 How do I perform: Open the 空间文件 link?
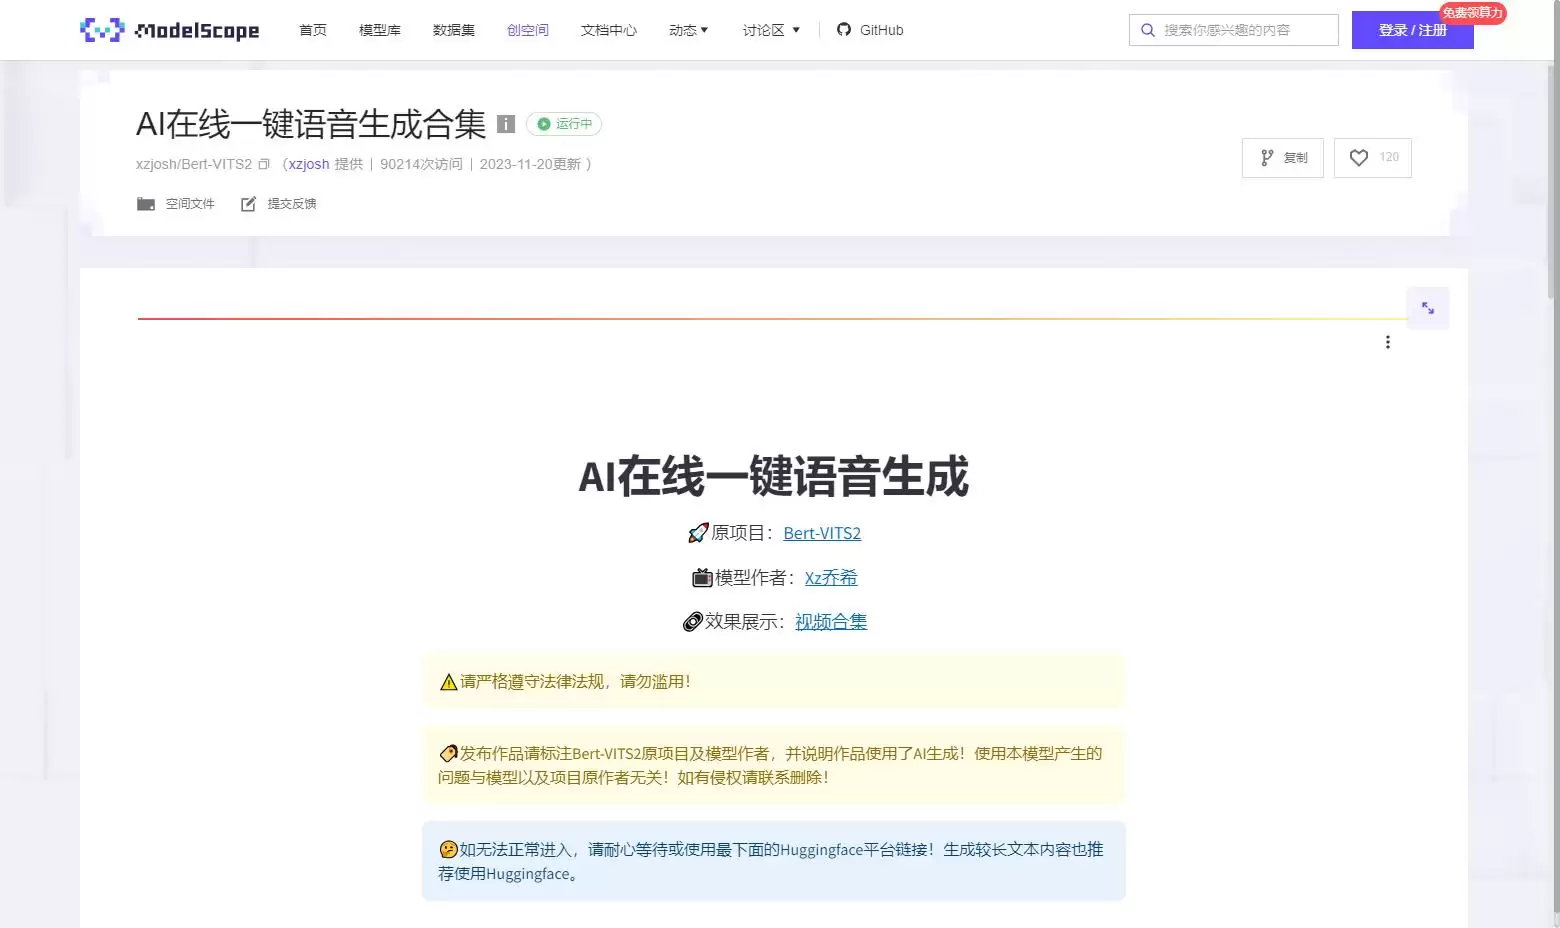click(190, 204)
